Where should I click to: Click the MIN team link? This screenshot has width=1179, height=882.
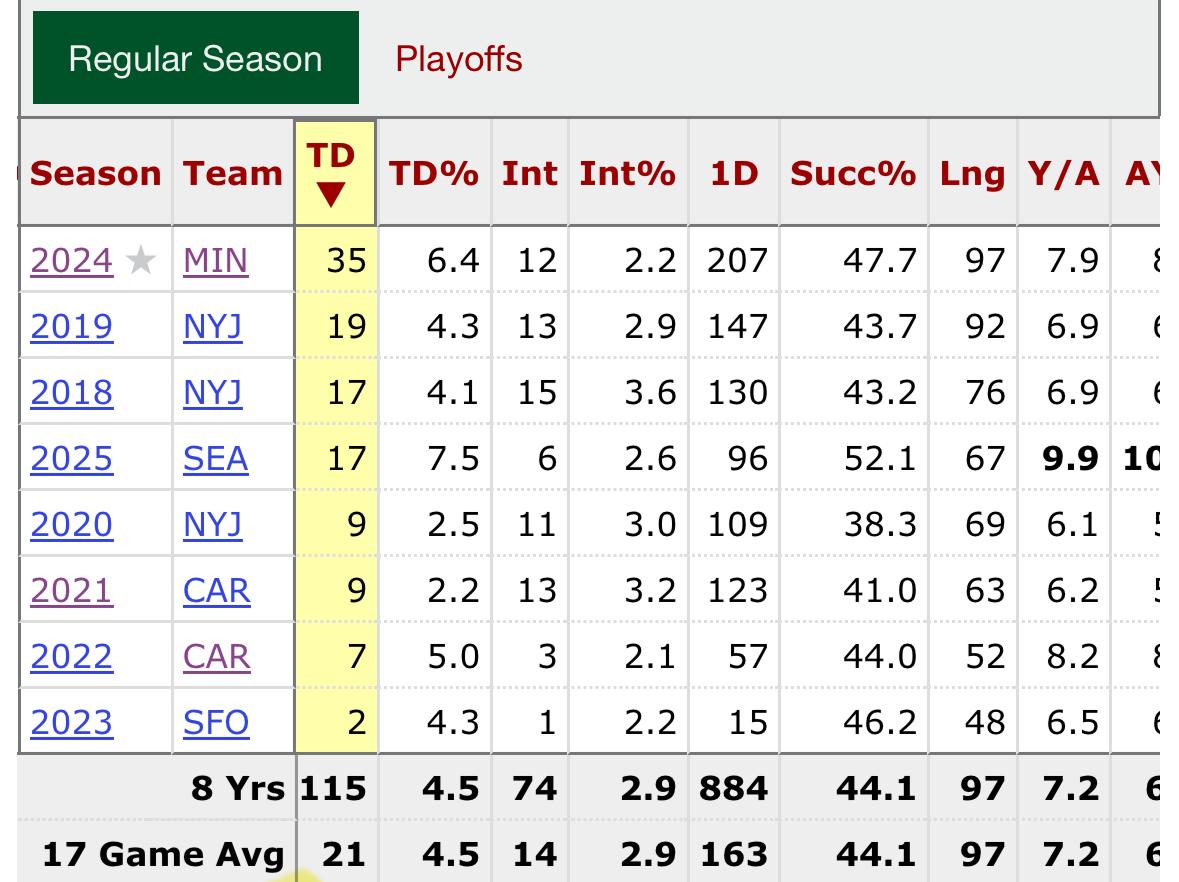tap(215, 261)
